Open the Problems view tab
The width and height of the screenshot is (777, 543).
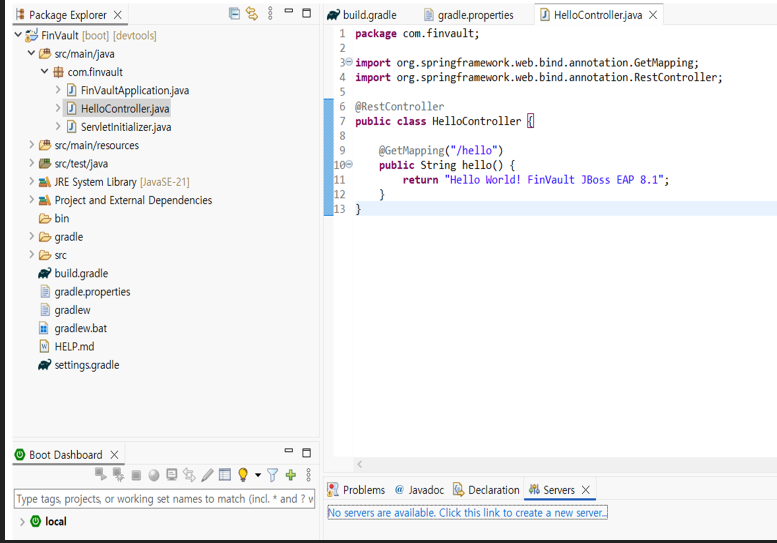pos(356,489)
